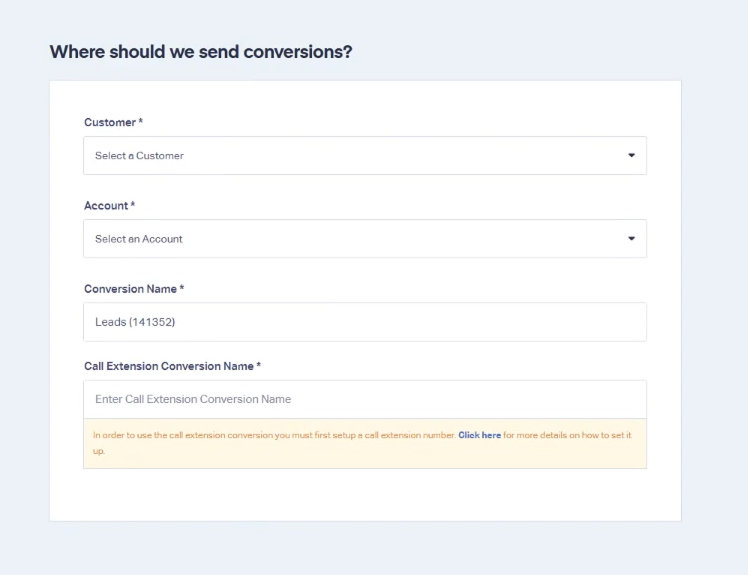The height and width of the screenshot is (575, 748).
Task: Click the required asterisk next to Customer
Action: [x=141, y=121]
